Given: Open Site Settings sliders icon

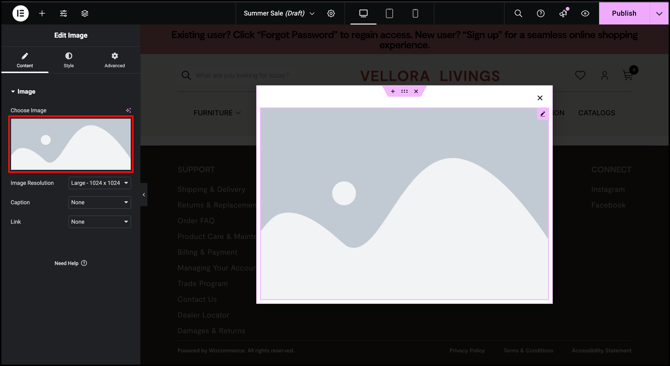Looking at the screenshot, I should coord(63,13).
